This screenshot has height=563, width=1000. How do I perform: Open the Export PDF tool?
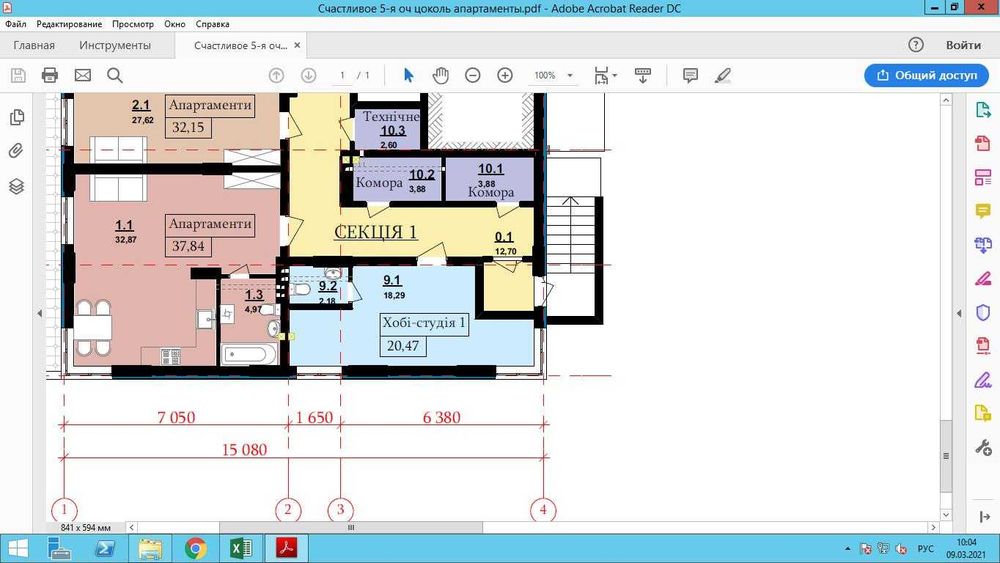pyautogui.click(x=983, y=110)
